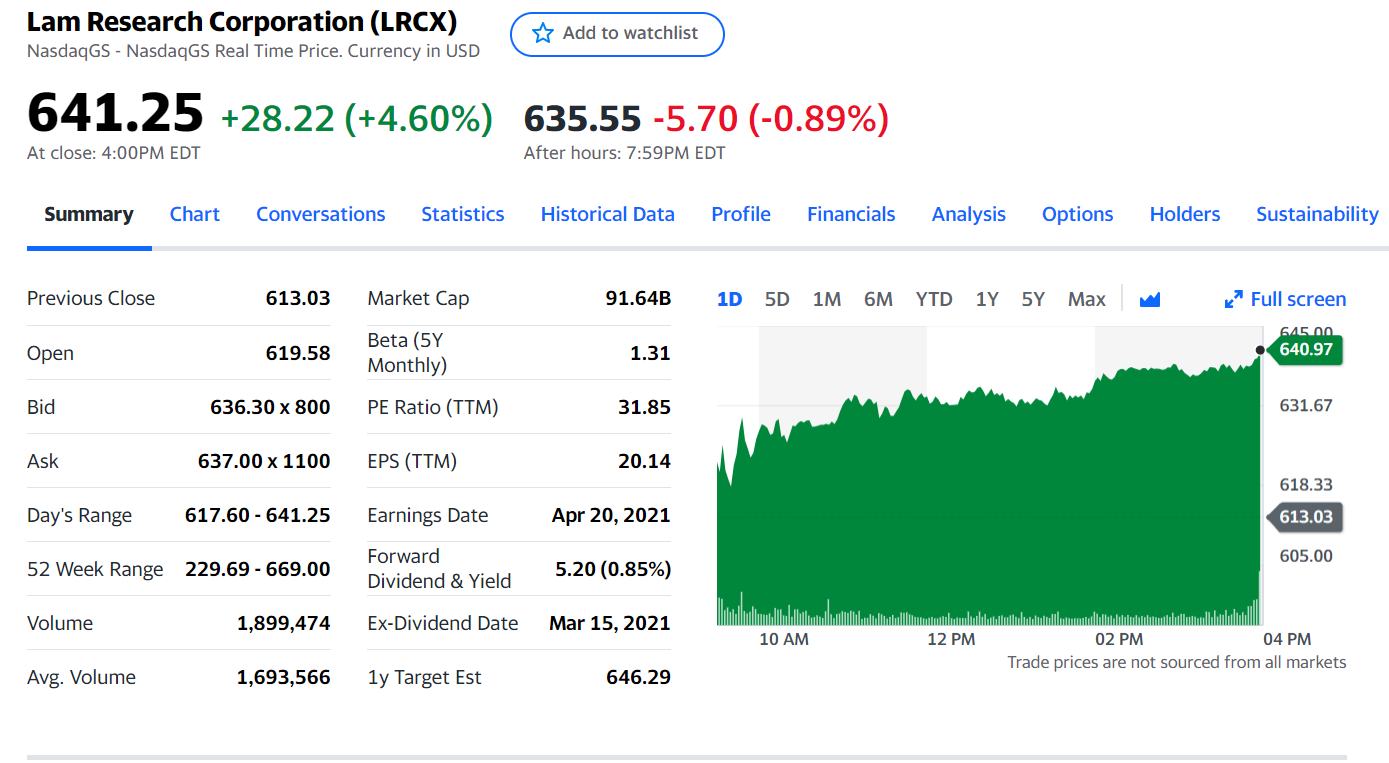Click the Ask value 637.00 x 1100

pyautogui.click(x=264, y=461)
